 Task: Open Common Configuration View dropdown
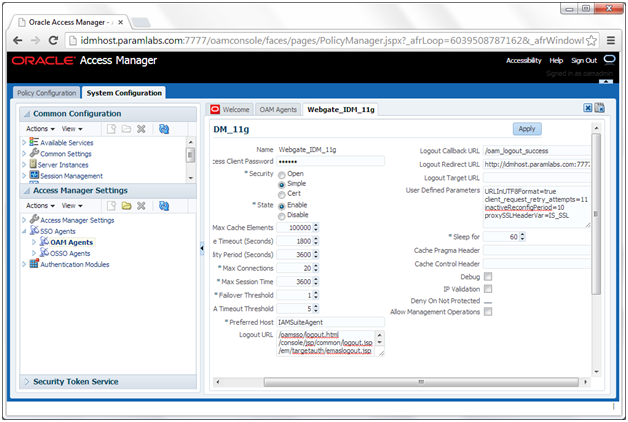click(x=72, y=129)
